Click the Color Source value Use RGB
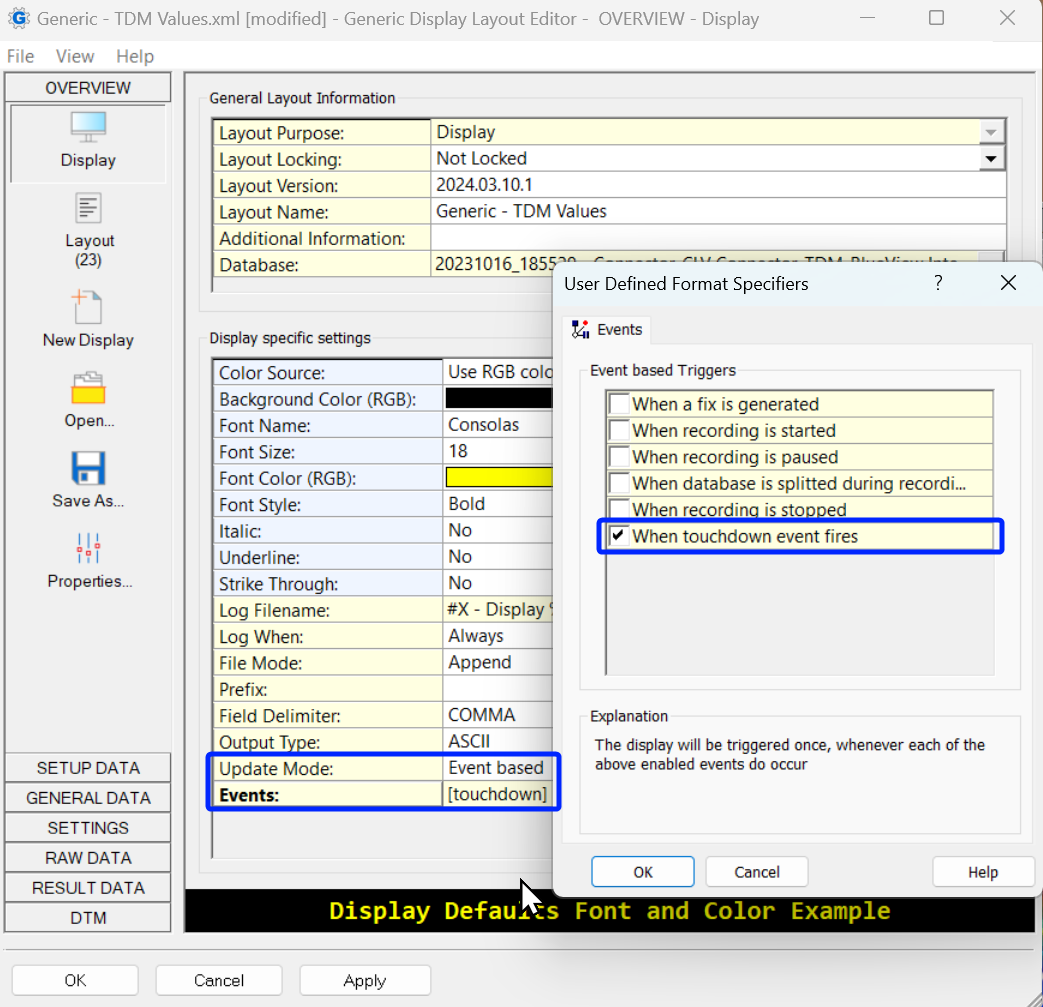 [x=498, y=372]
